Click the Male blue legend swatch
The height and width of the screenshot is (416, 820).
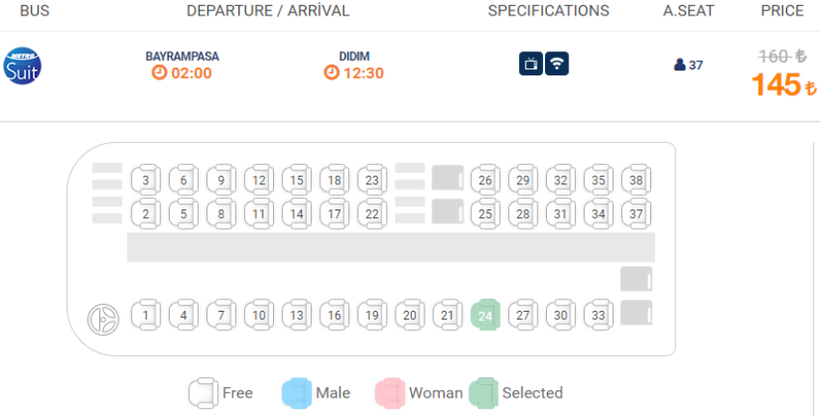point(297,392)
